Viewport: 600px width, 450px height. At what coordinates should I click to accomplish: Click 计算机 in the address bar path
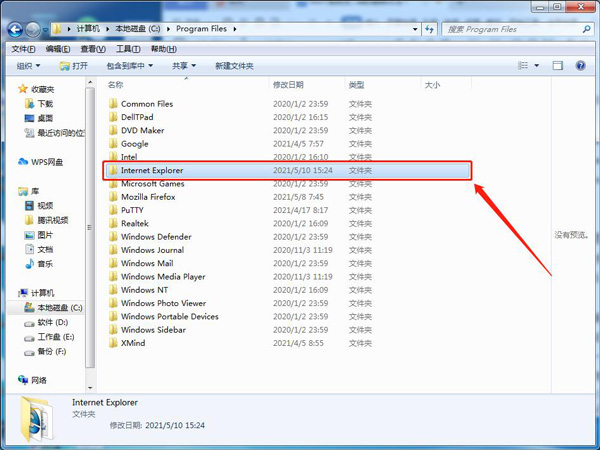coord(88,29)
